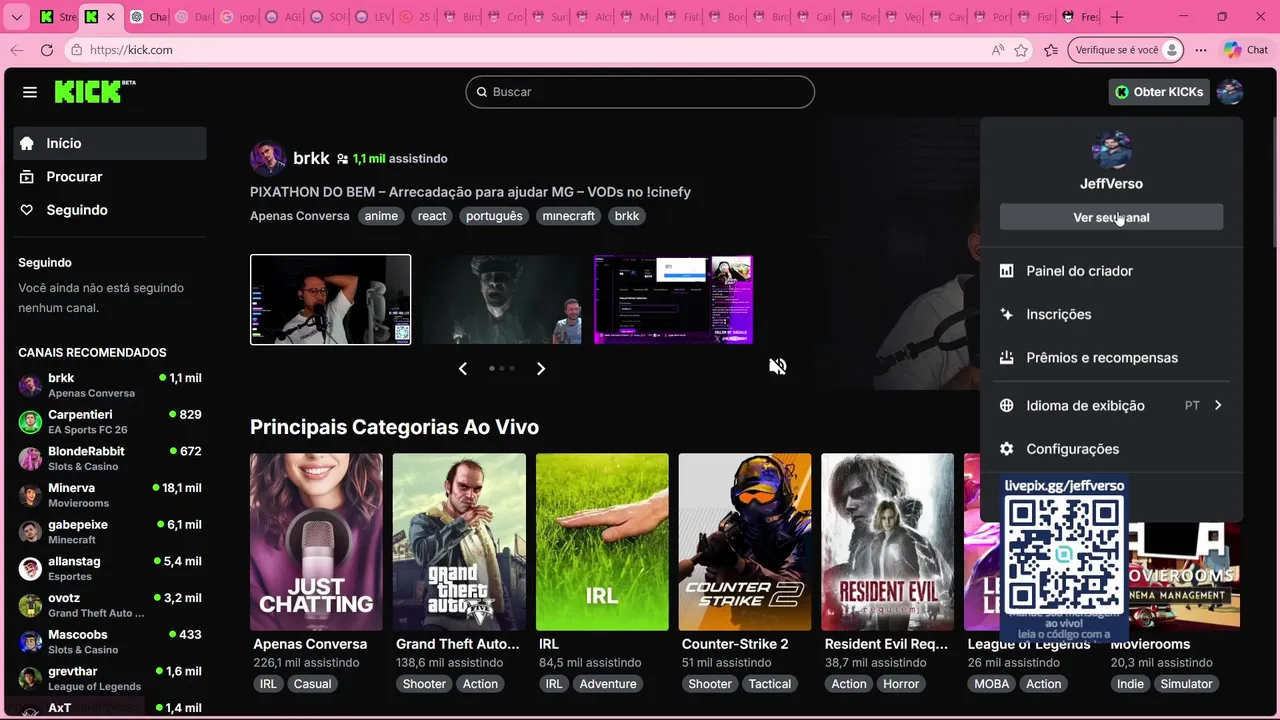Open the profile avatar in header
The width and height of the screenshot is (1280, 720).
tap(1229, 92)
